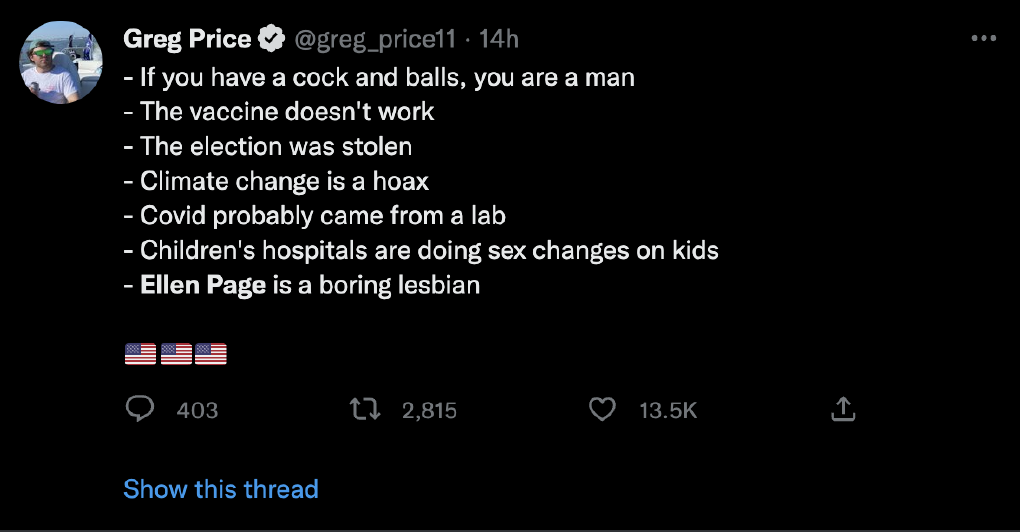
Task: Click the 2,815 retweets count
Action: (x=429, y=410)
